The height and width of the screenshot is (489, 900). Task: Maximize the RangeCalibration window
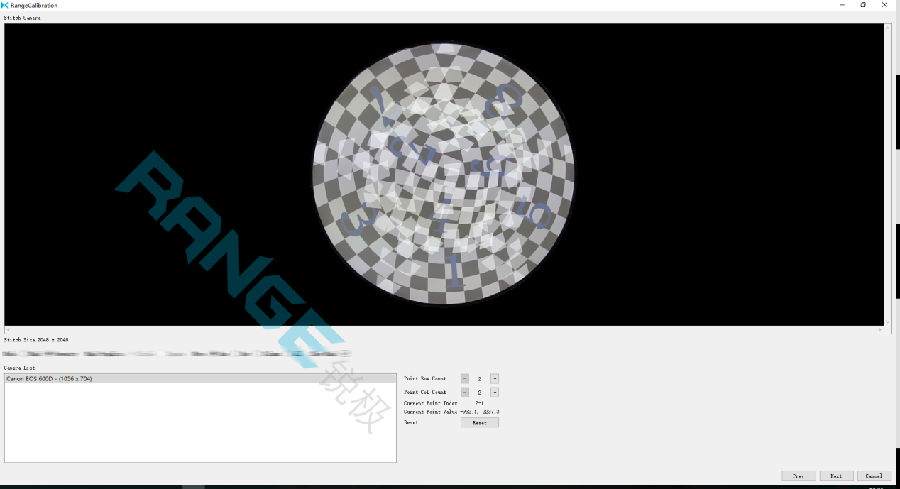863,5
